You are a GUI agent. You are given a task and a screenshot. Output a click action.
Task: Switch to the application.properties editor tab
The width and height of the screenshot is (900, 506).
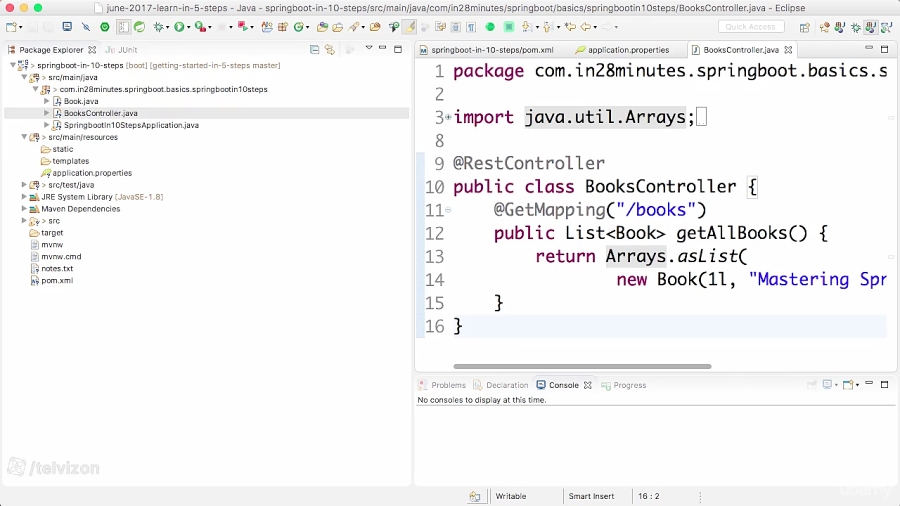[629, 50]
